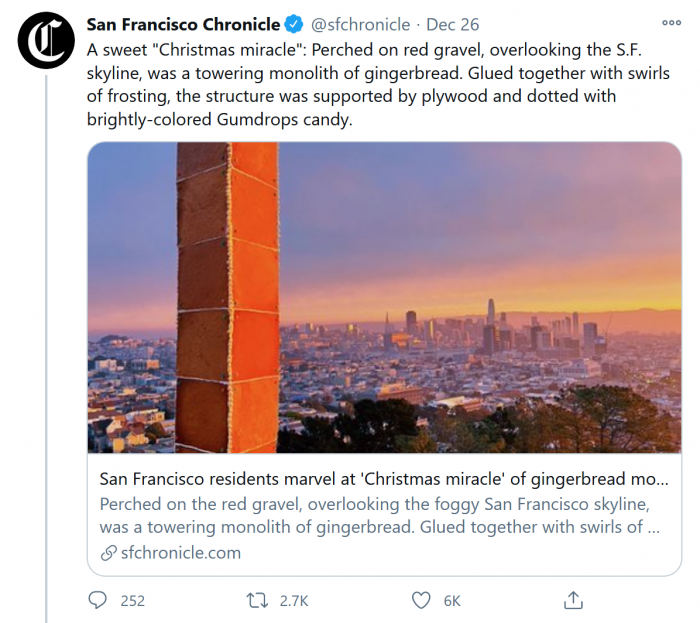Viewport: 700px width, 623px height.
Task: Click the San Francisco Chronicle profile avatar
Action: pos(47,40)
